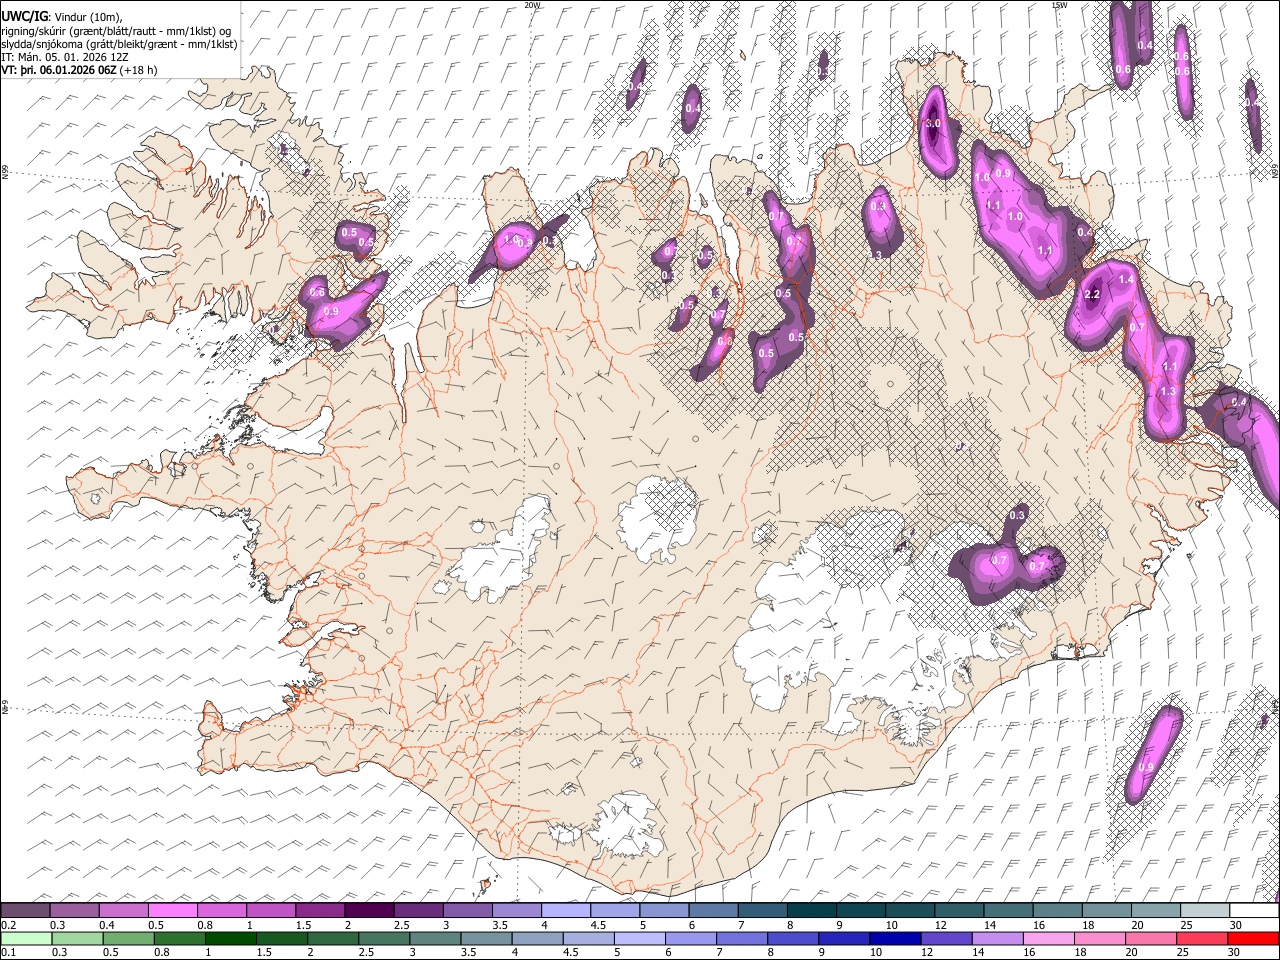Select the top-row legend swatch labeled 0.8

(222, 910)
